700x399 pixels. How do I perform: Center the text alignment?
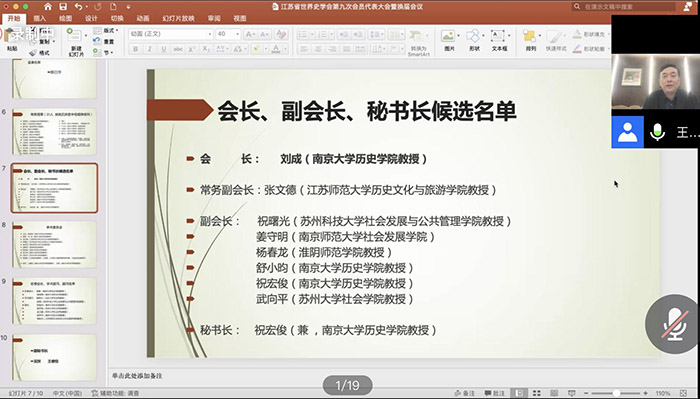click(318, 49)
